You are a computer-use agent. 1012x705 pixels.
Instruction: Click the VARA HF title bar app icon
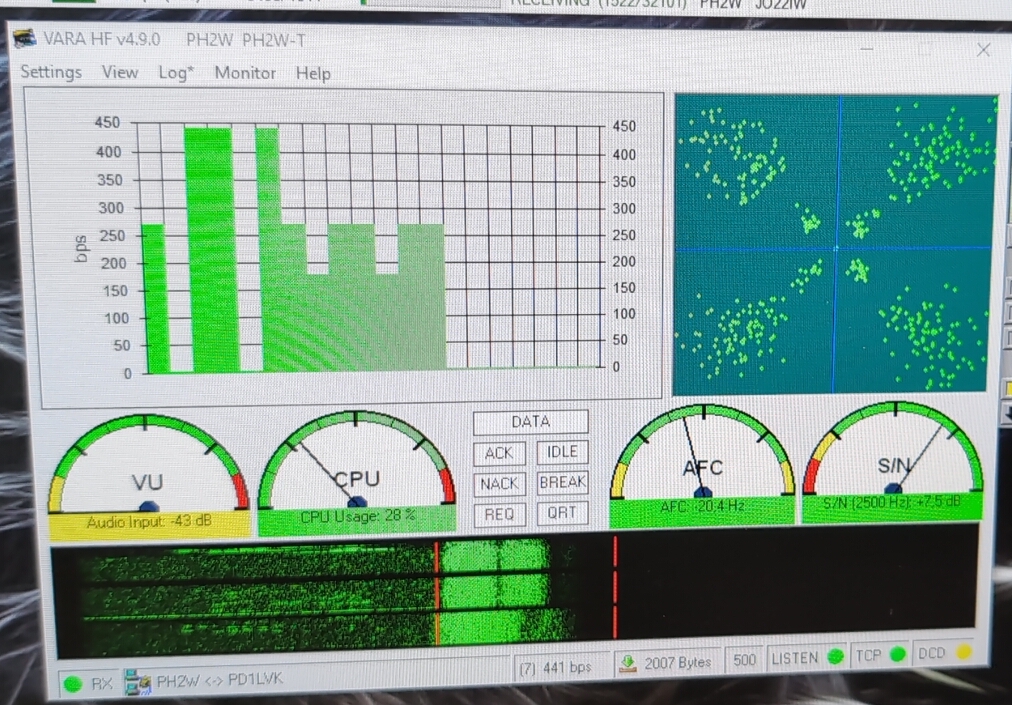click(26, 39)
